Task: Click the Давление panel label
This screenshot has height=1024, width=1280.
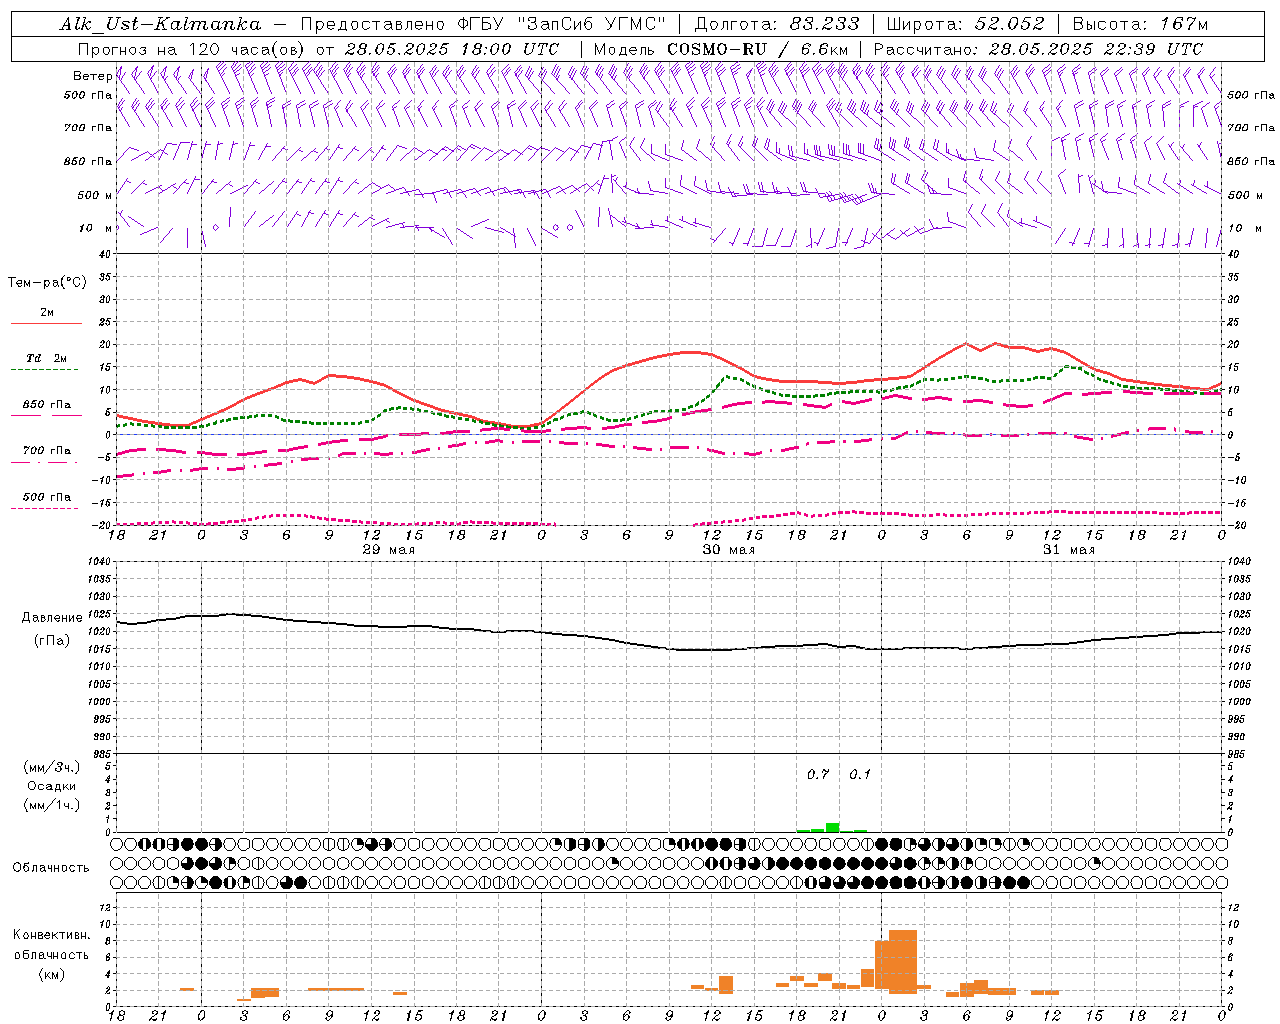Action: pyautogui.click(x=52, y=618)
